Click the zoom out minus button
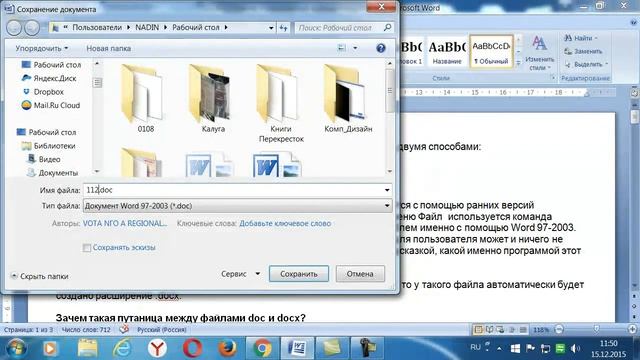This screenshot has height=360, width=640. pos(560,329)
